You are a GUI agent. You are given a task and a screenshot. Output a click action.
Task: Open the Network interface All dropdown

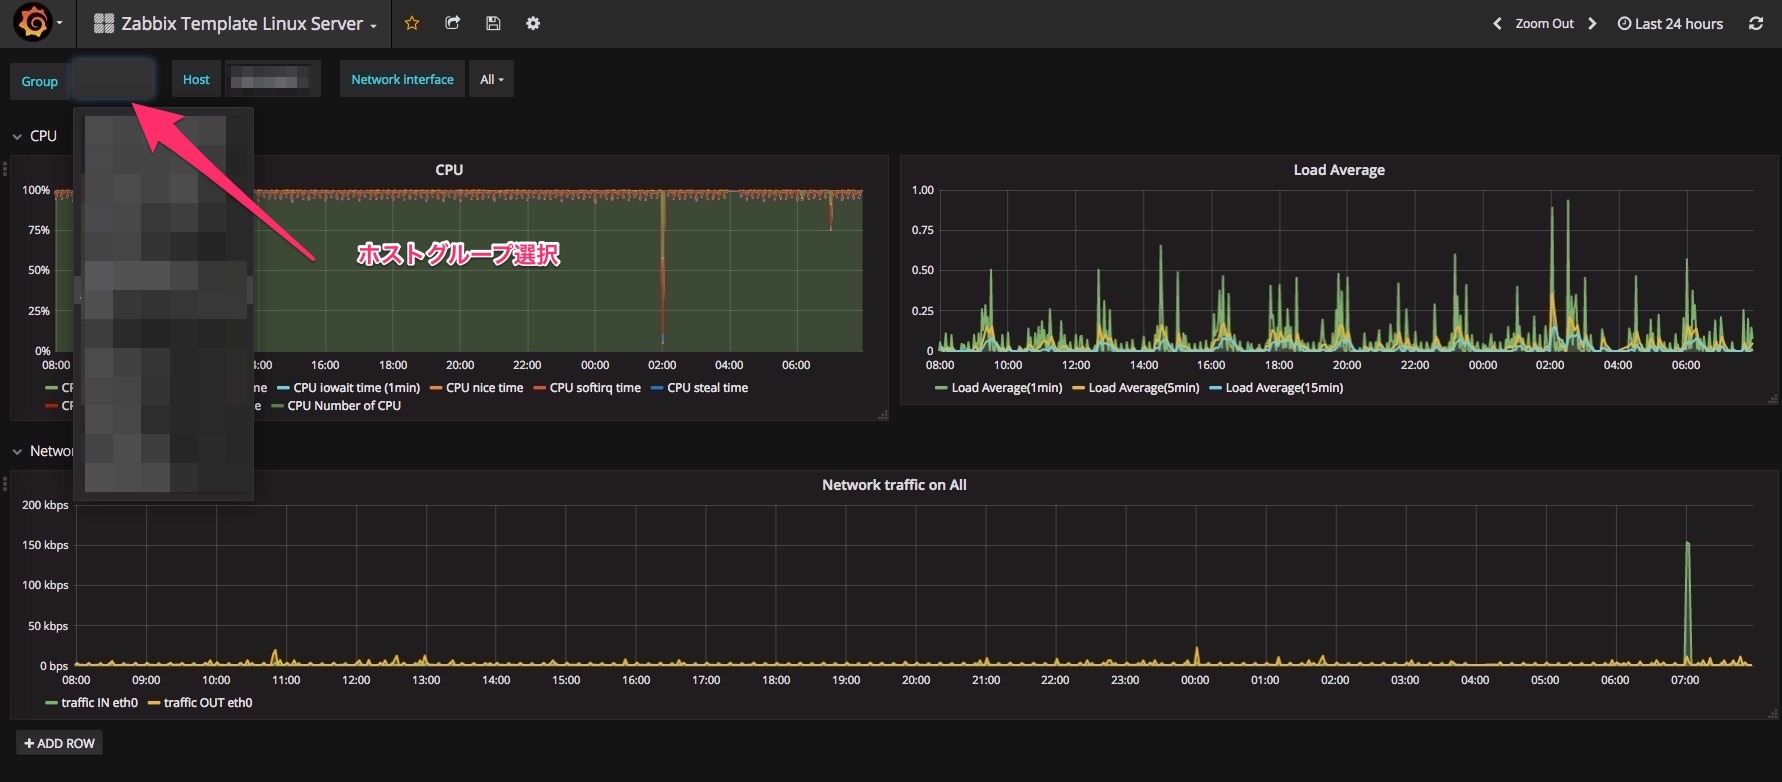[490, 79]
